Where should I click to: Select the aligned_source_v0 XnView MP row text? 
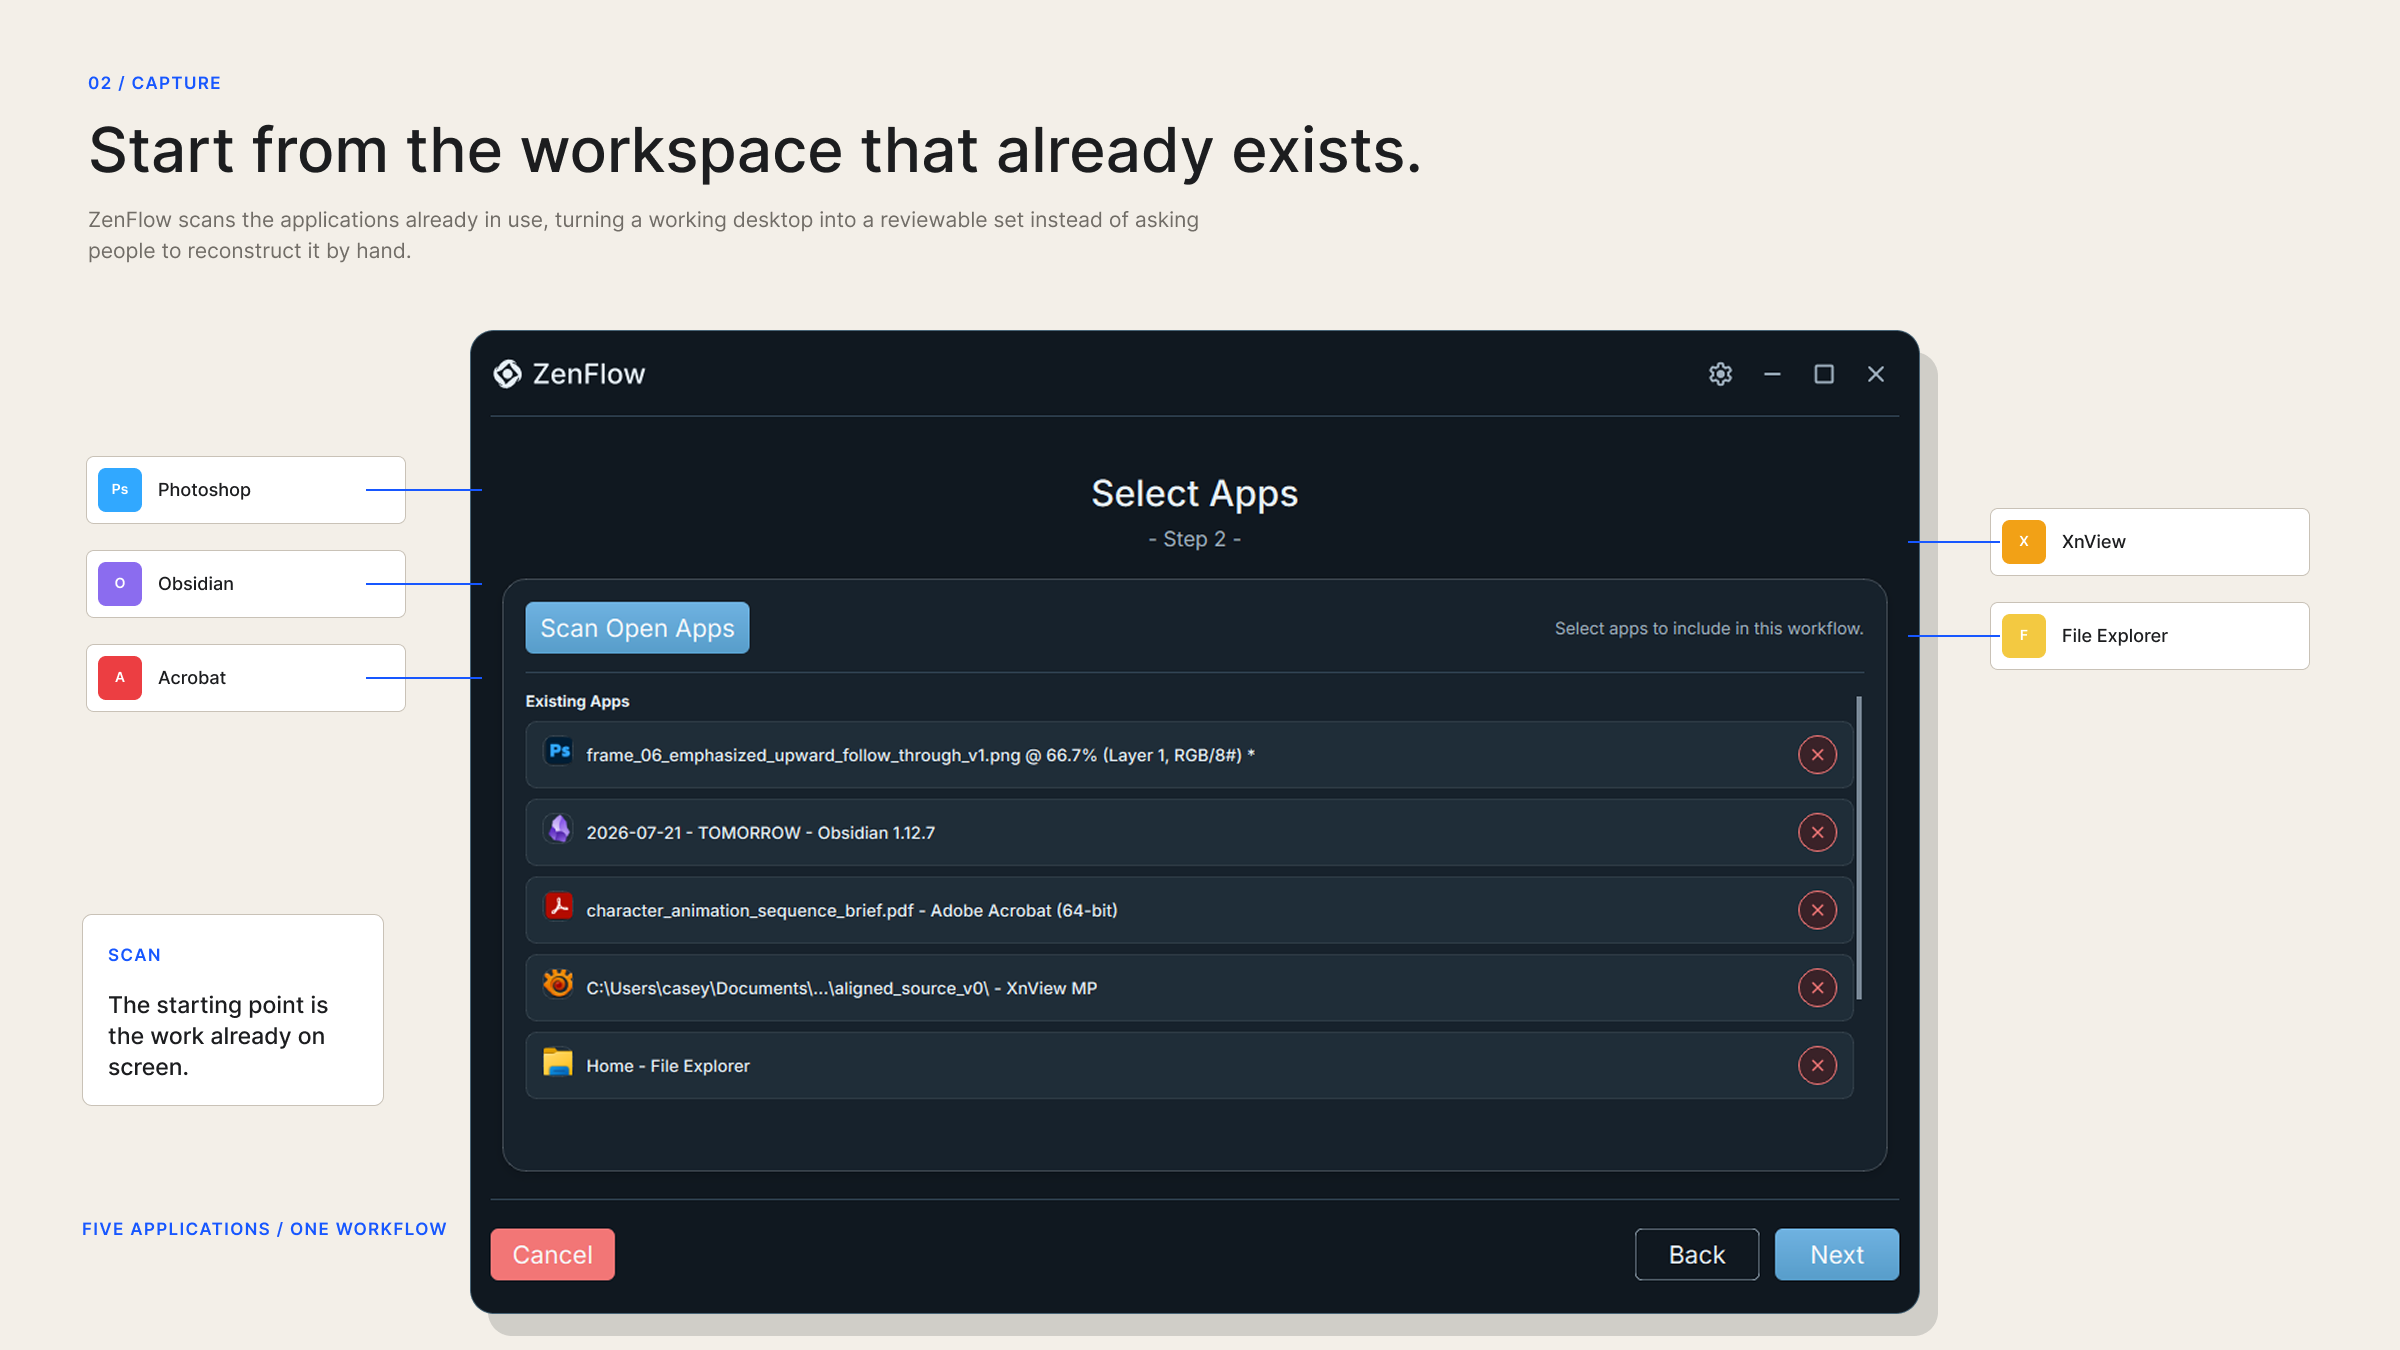click(841, 988)
